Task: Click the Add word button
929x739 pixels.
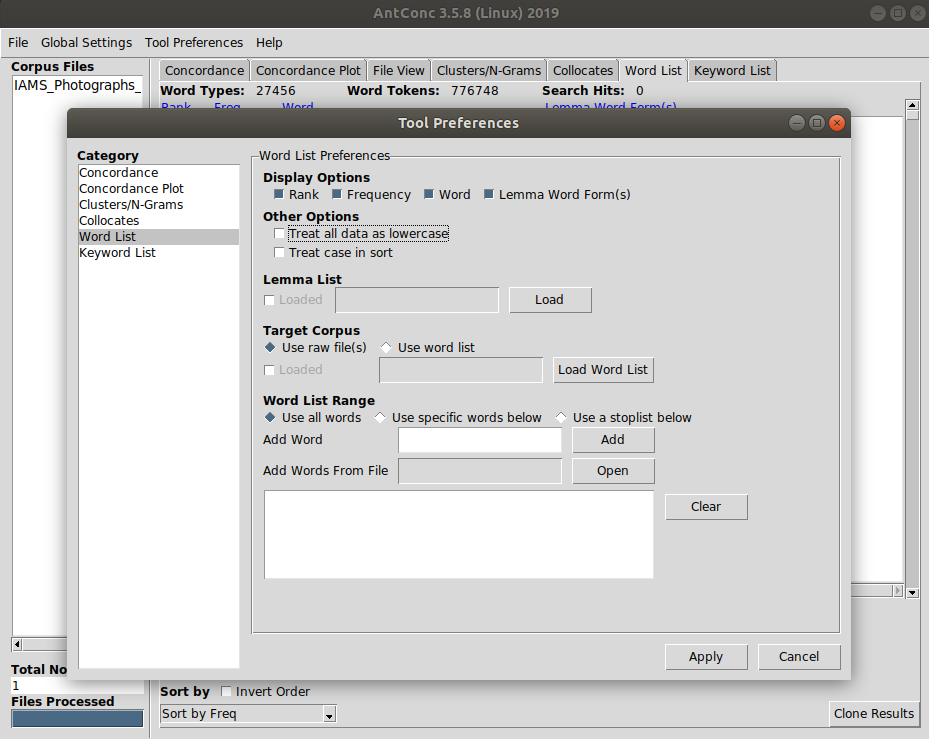Action: [x=613, y=440]
